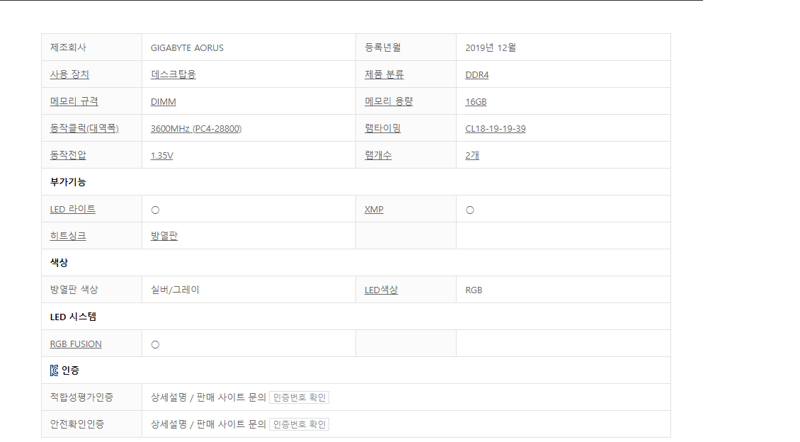Click the DIMM value link
Image resolution: width=800 pixels, height=442 pixels.
click(x=163, y=102)
